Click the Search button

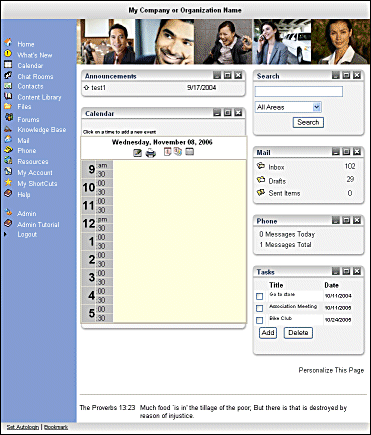click(308, 122)
